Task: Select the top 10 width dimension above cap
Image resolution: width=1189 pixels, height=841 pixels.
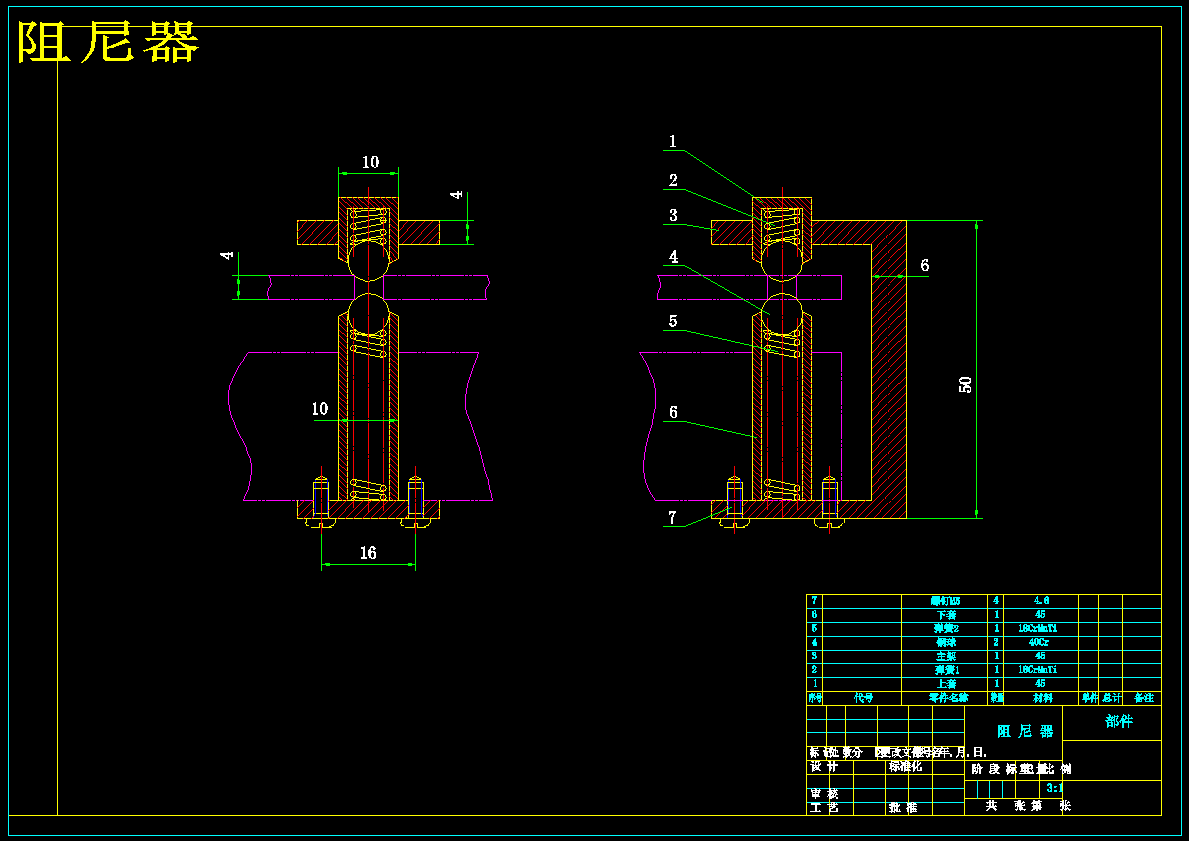Action: 369,162
